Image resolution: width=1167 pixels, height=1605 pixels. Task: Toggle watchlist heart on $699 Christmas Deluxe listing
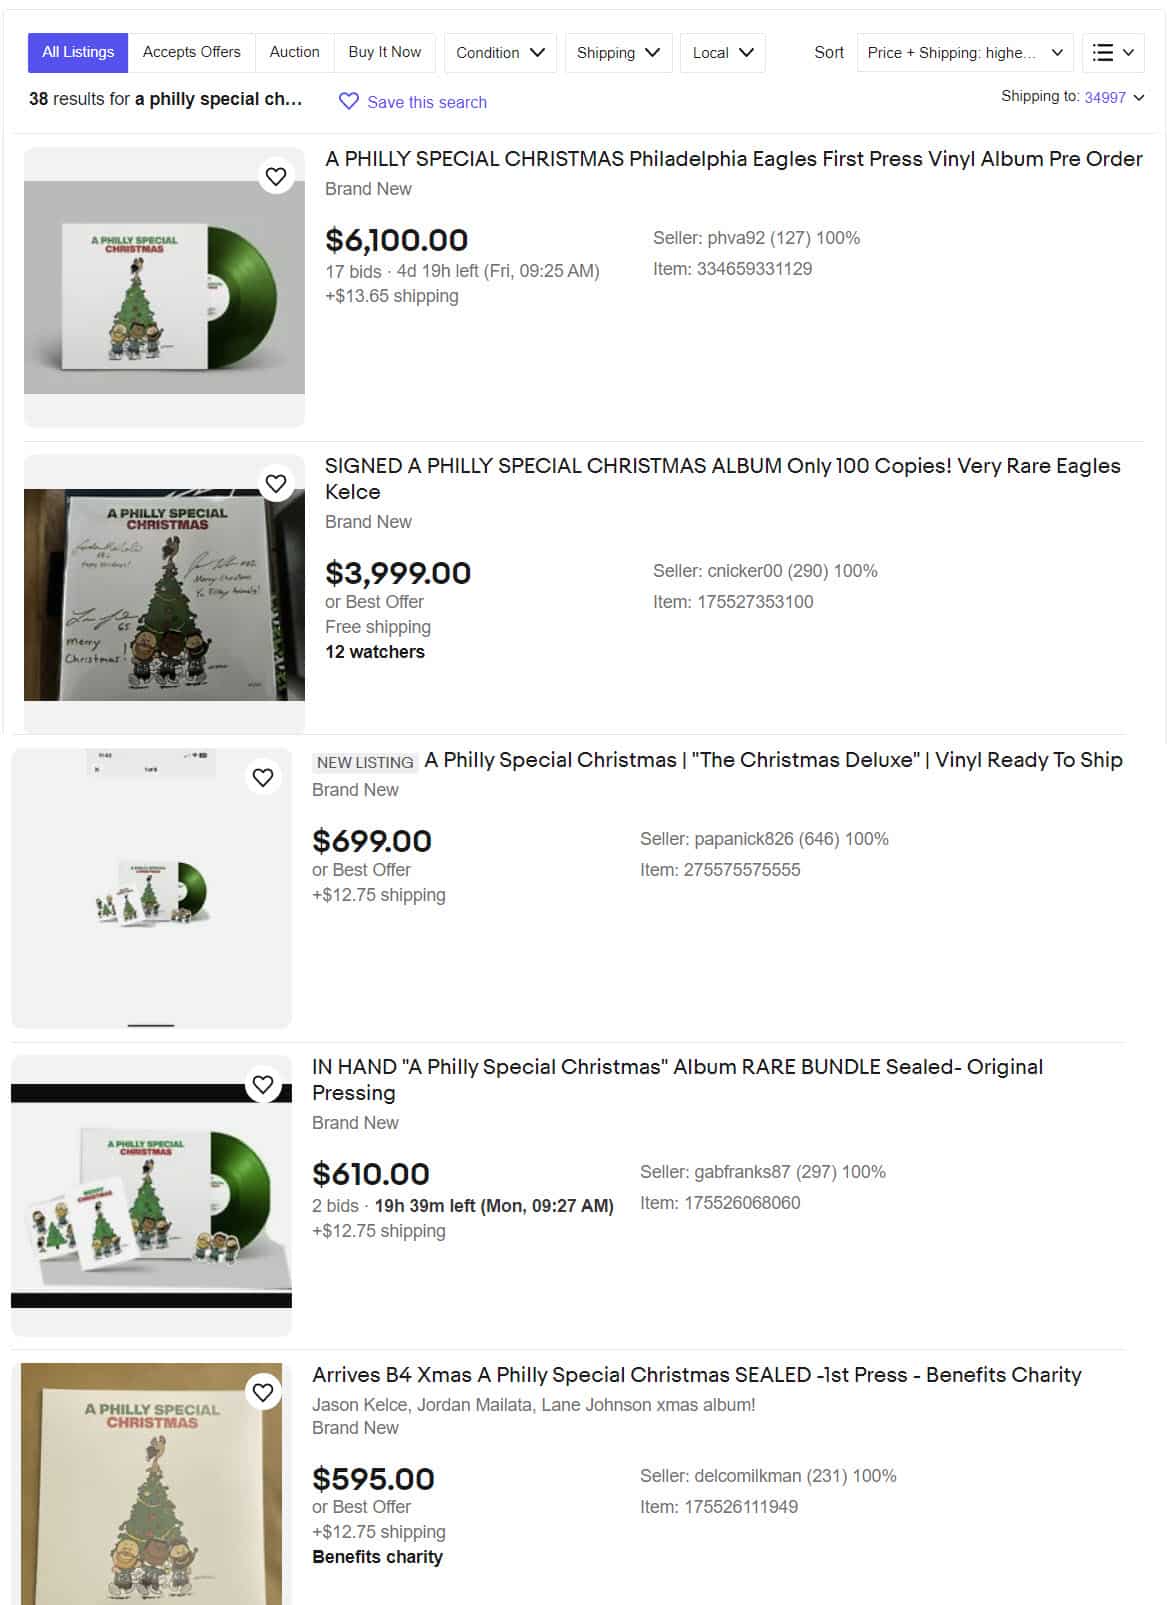coord(263,778)
